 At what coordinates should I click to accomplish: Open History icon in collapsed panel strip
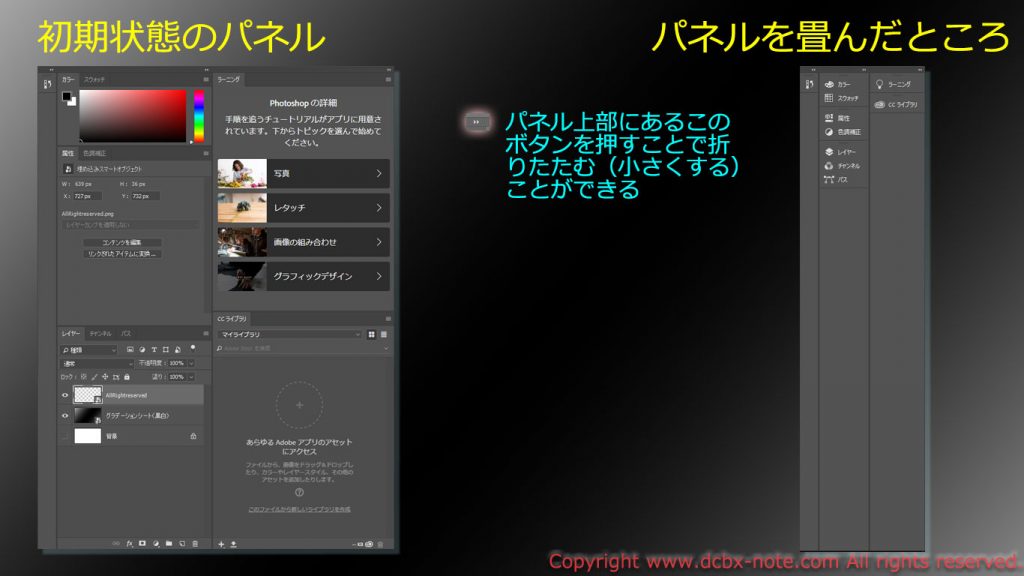(809, 84)
